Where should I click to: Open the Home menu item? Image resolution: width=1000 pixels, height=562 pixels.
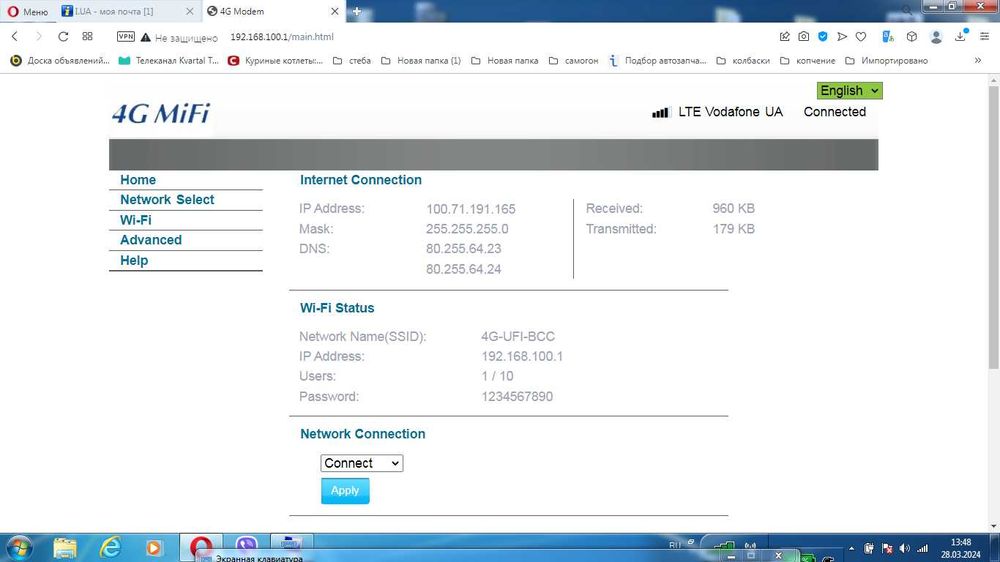tap(138, 180)
